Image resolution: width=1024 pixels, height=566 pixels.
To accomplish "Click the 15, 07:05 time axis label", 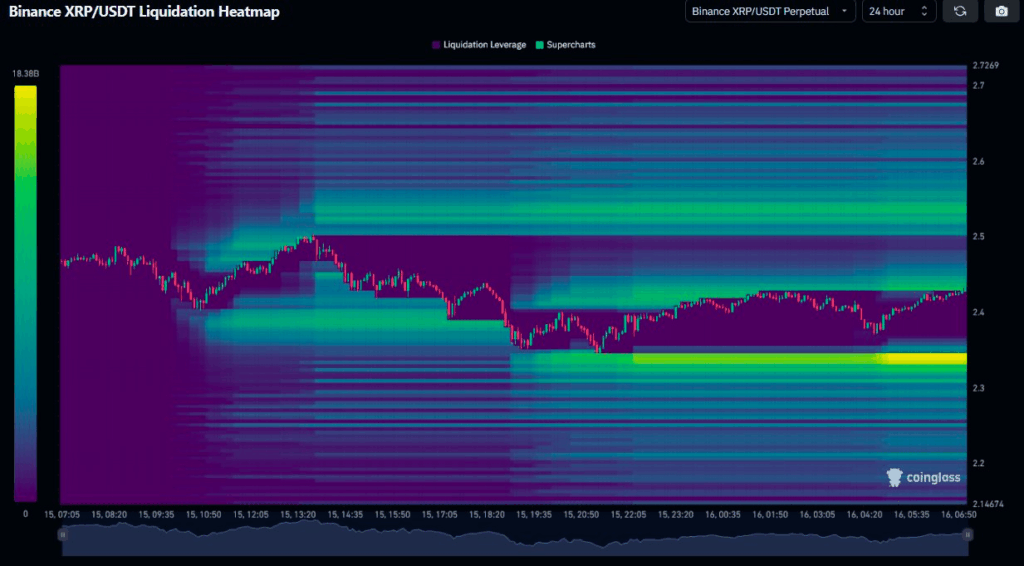I will pos(62,514).
